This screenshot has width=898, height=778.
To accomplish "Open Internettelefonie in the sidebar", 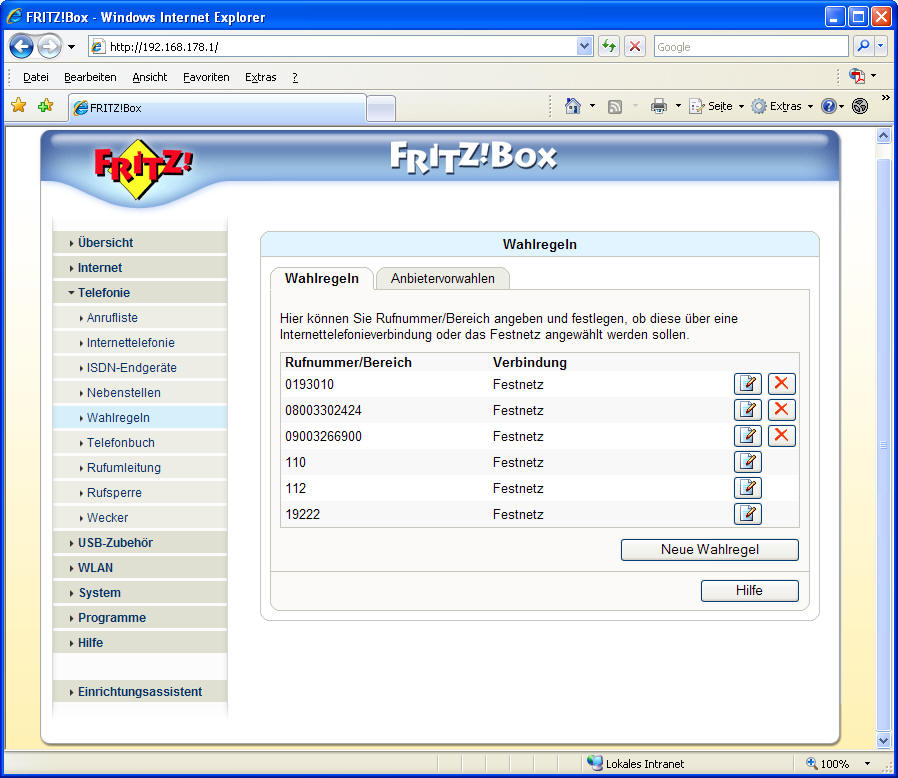I will coord(140,343).
